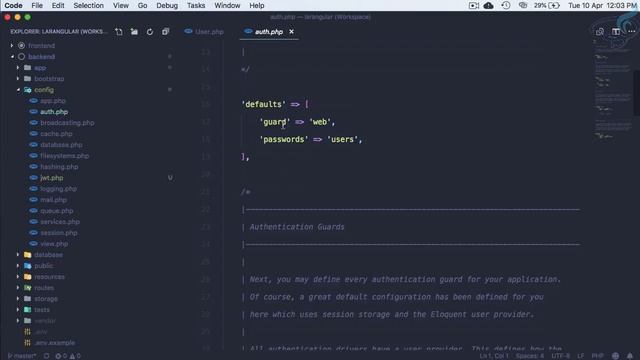The image size is (640, 360).
Task: Click the sync changes icon in status bar
Action: point(47,356)
